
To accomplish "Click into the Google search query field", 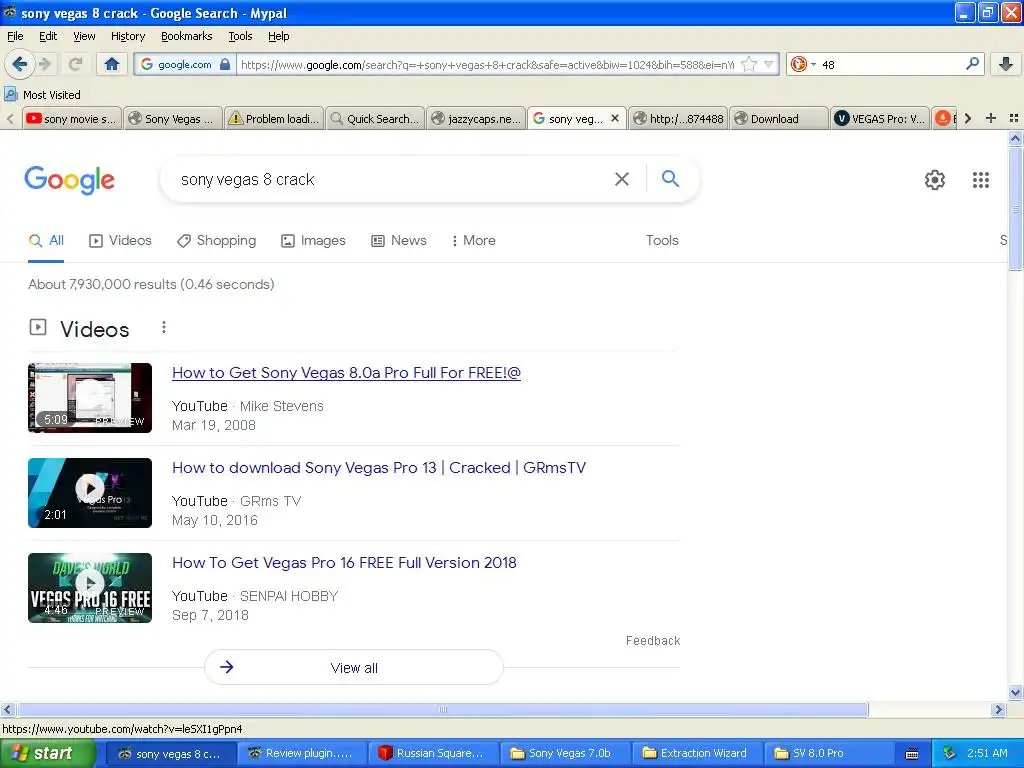I will [x=392, y=179].
